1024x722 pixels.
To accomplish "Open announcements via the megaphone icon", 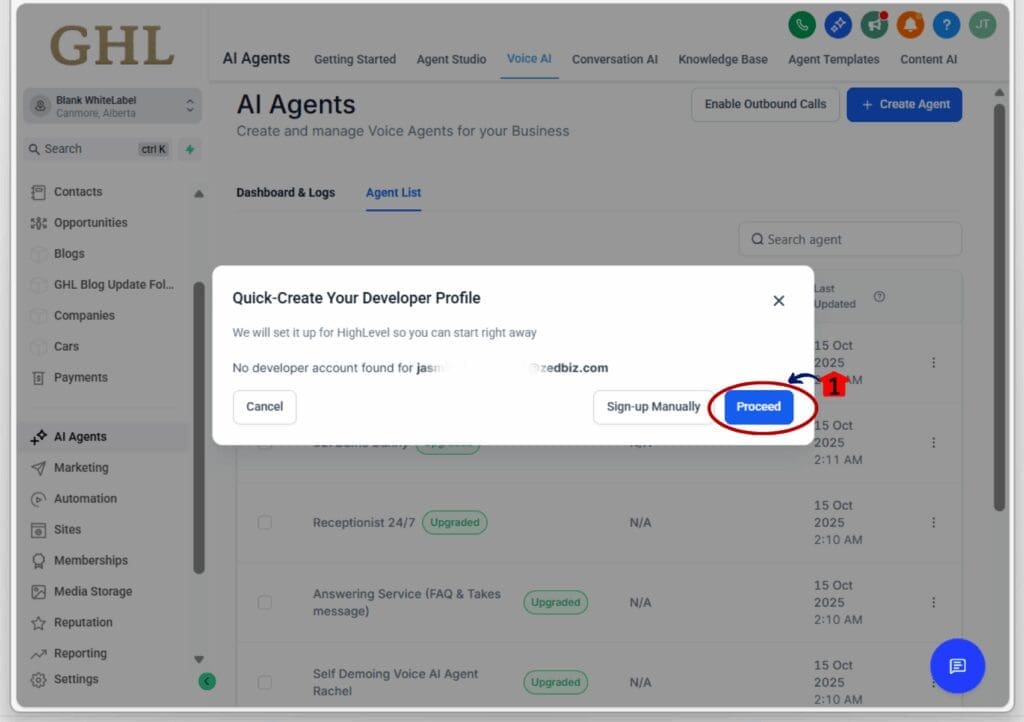I will (x=874, y=25).
